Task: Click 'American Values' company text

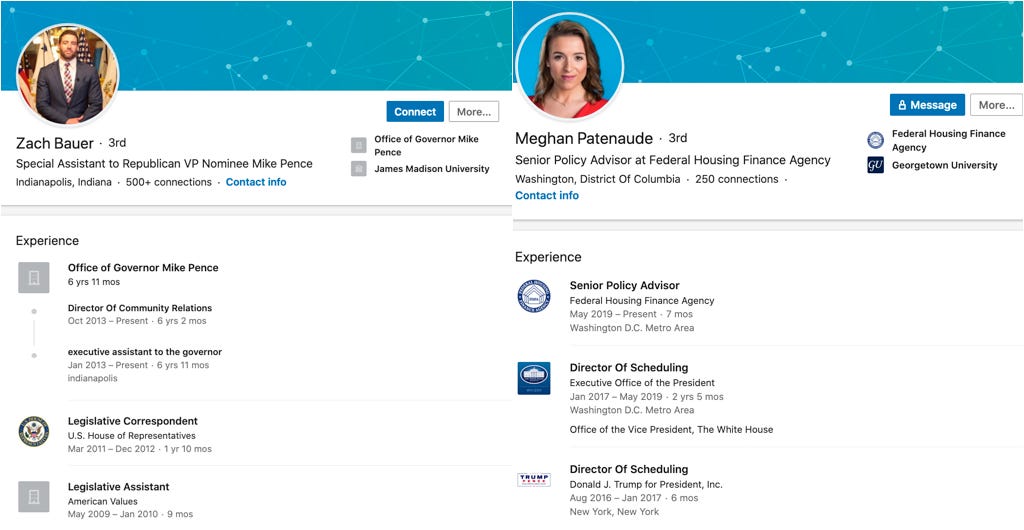Action: [x=103, y=501]
